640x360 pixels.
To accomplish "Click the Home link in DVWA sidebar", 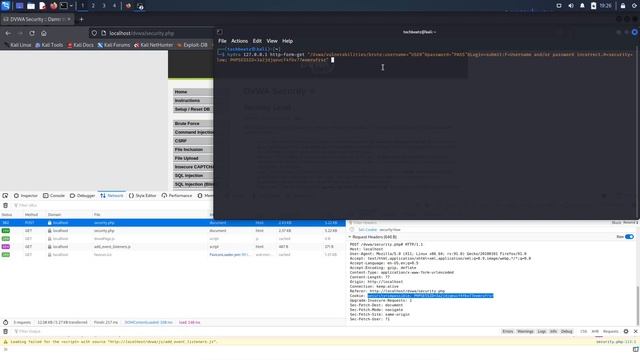I will [193, 92].
